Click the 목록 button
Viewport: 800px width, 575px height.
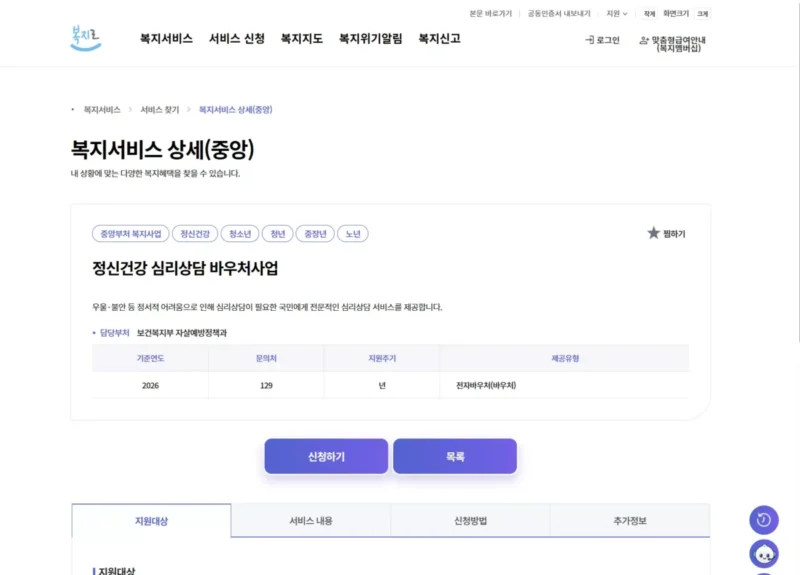coord(455,456)
